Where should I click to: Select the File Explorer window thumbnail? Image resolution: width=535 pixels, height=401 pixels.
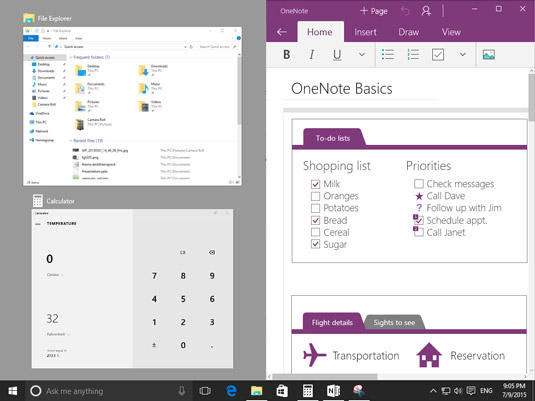point(132,106)
